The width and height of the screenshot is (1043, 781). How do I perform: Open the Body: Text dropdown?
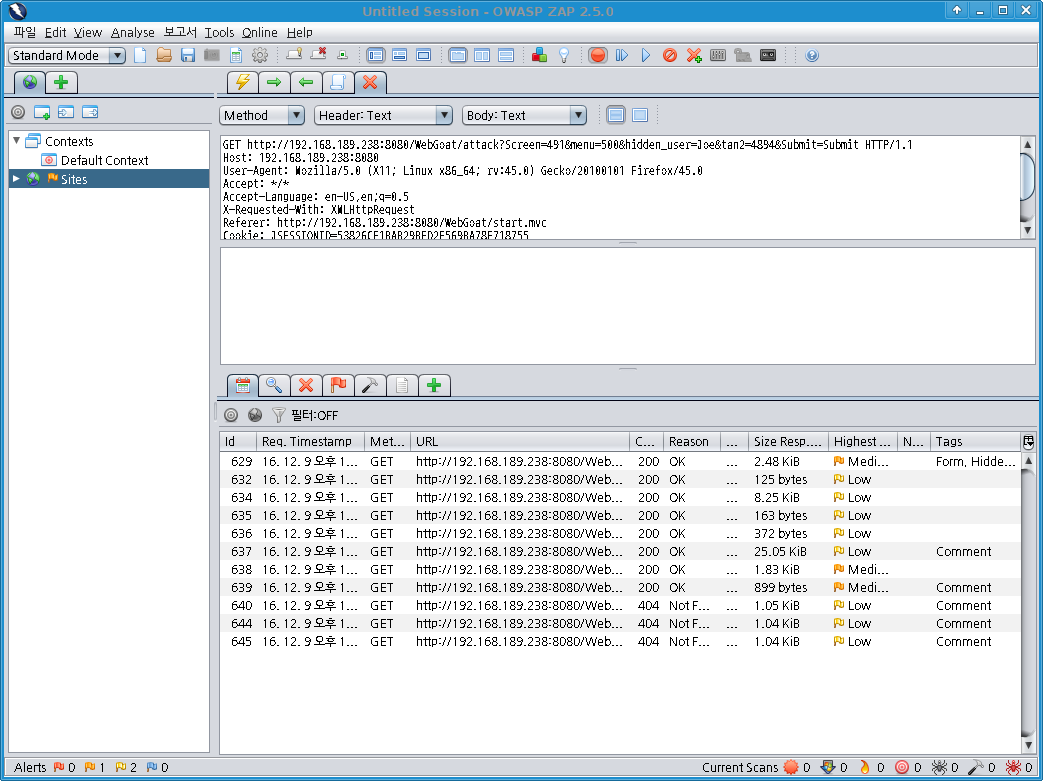[523, 115]
